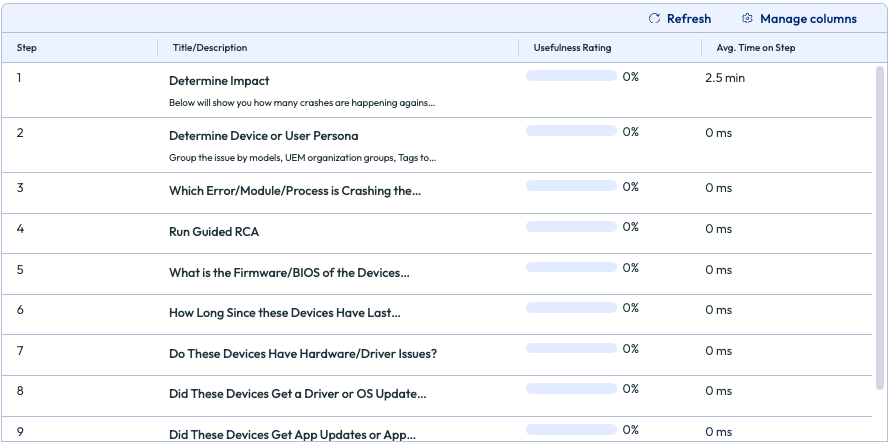
Task: Select the Run Guided RCA step
Action: [214, 232]
